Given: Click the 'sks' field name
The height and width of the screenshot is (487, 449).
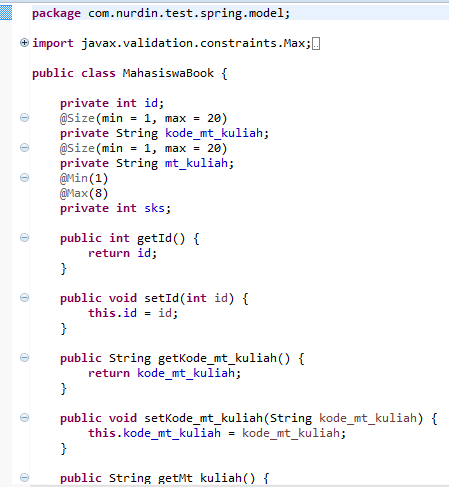Looking at the screenshot, I should pos(154,208).
